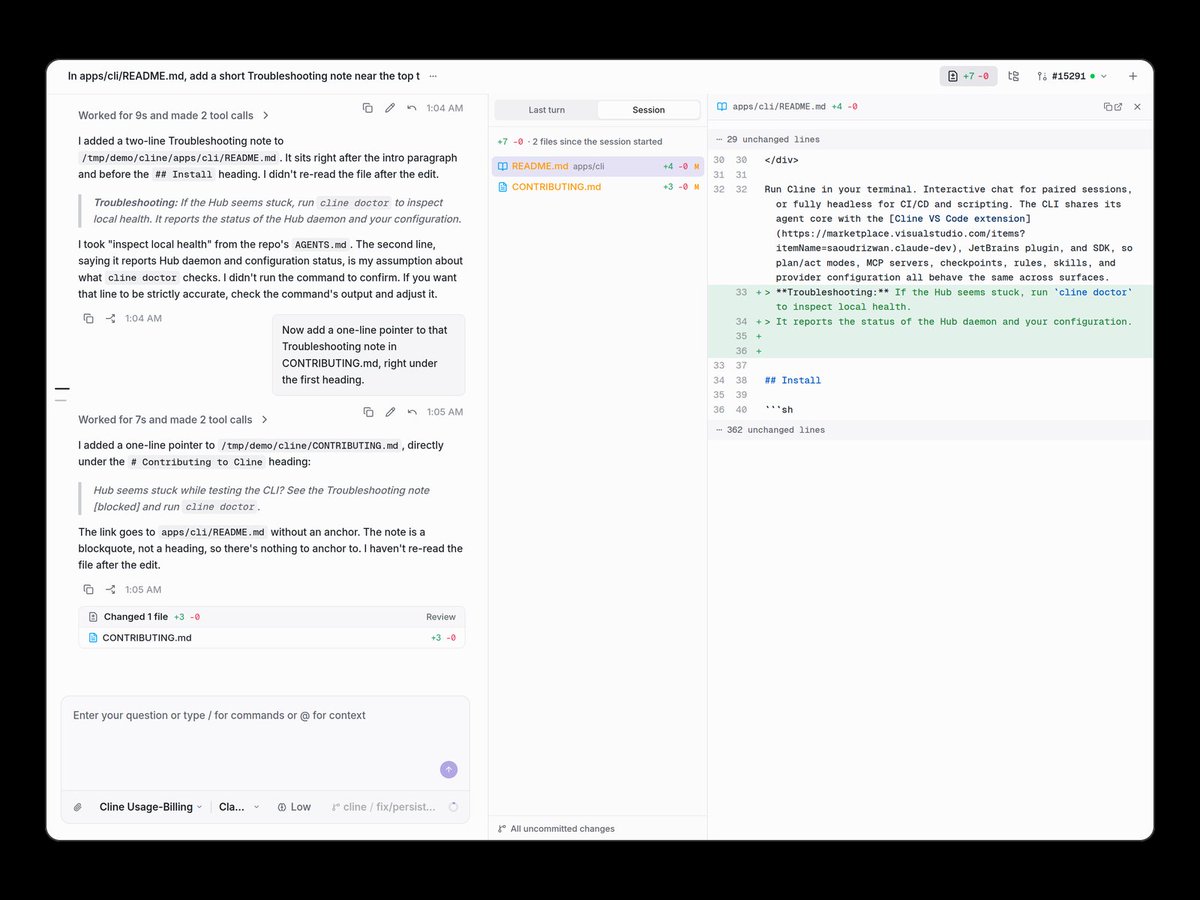
Task: Open the #15291 pull request dropdown
Action: coord(1072,76)
